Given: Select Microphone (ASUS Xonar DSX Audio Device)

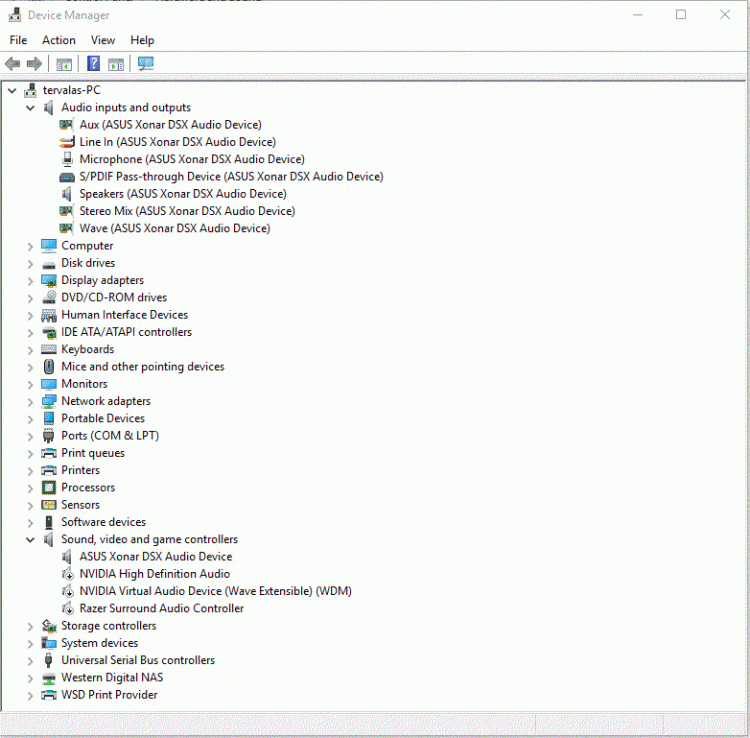Looking at the screenshot, I should [x=192, y=159].
